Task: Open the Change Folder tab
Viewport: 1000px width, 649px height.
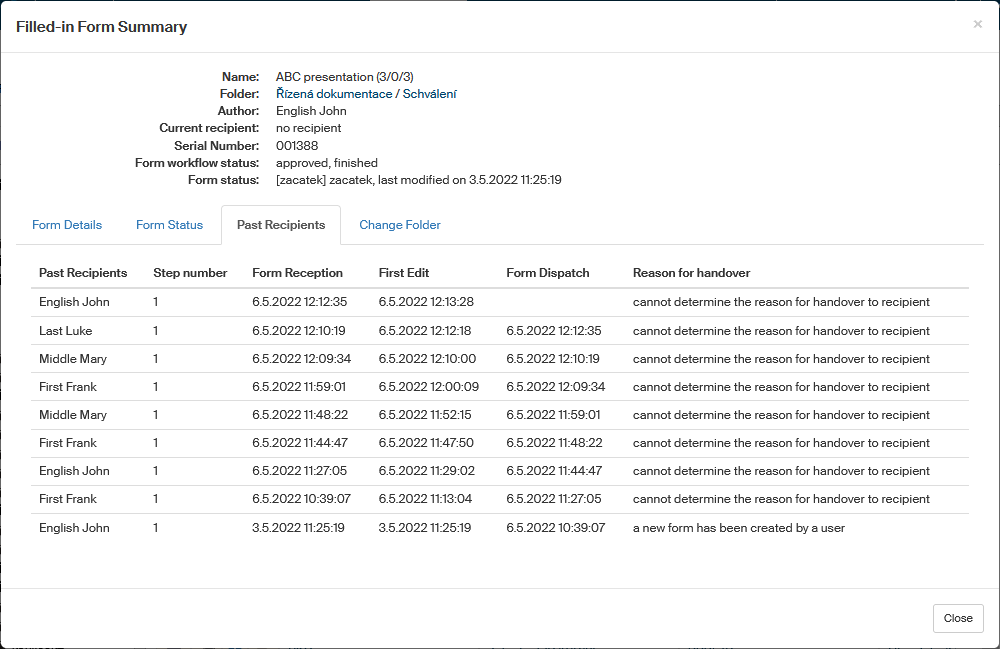Action: (x=400, y=225)
